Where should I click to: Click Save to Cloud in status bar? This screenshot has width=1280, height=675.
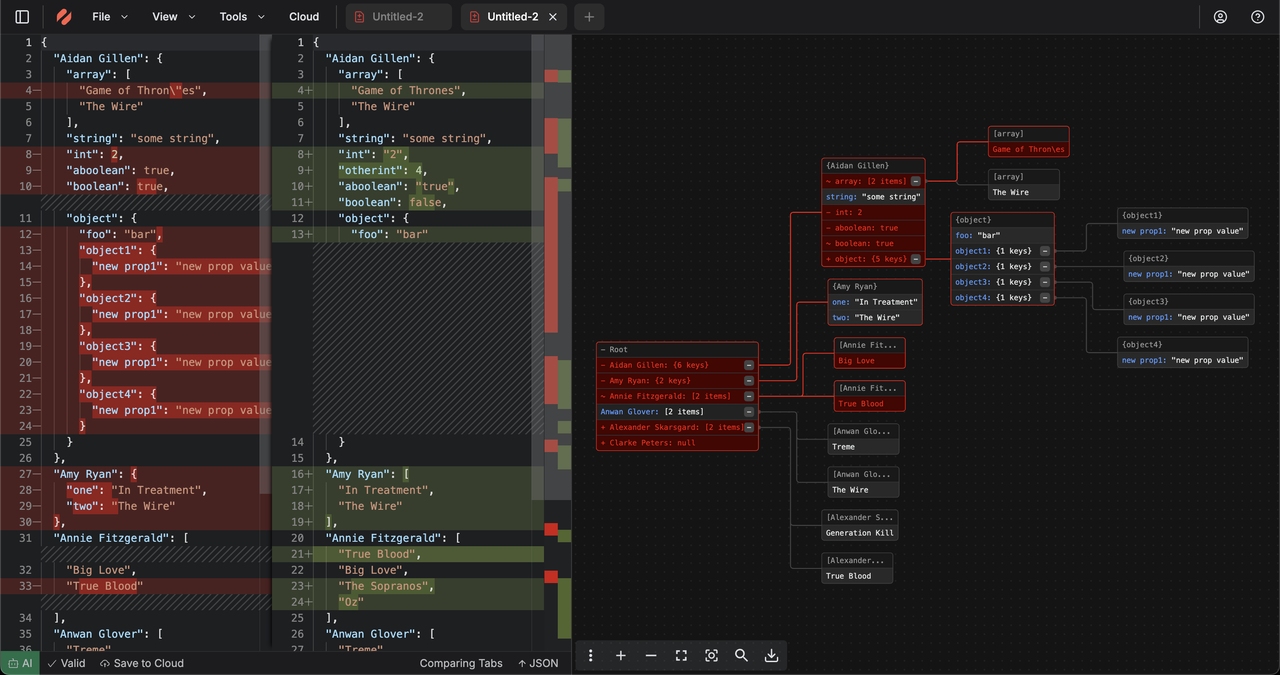(x=142, y=663)
